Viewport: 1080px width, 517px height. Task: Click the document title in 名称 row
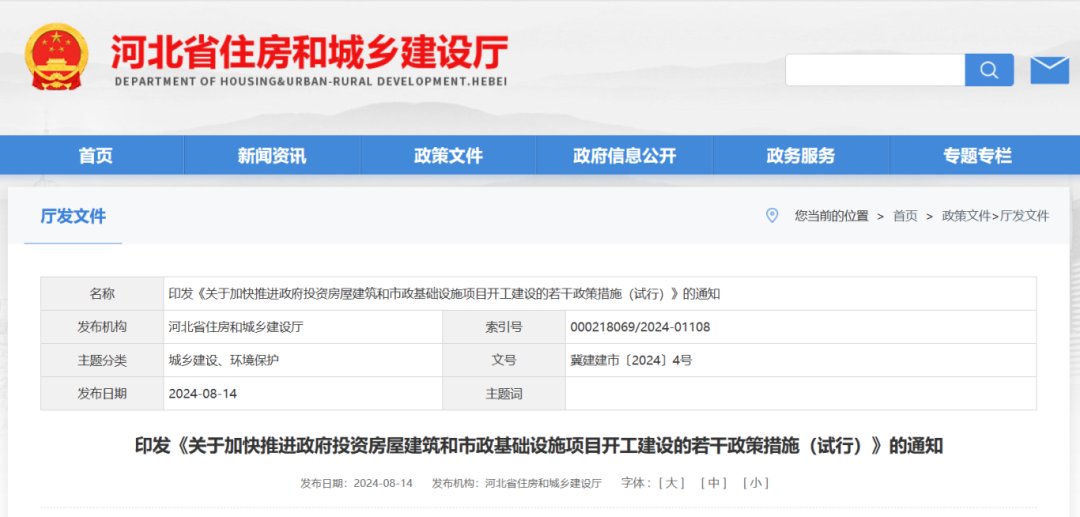(444, 294)
